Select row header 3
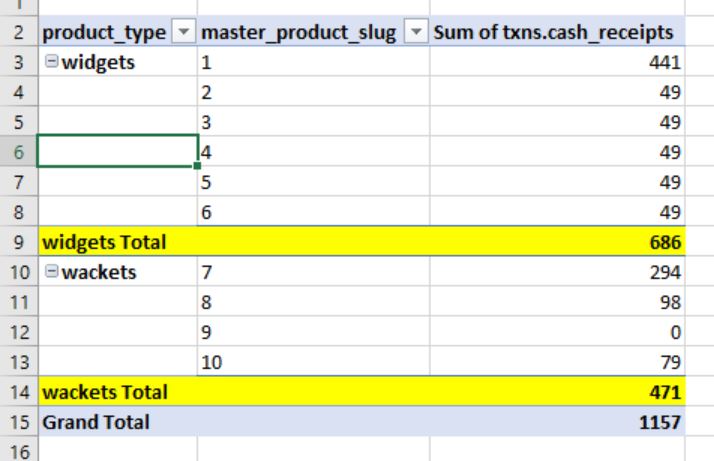714x461 pixels. coord(19,61)
